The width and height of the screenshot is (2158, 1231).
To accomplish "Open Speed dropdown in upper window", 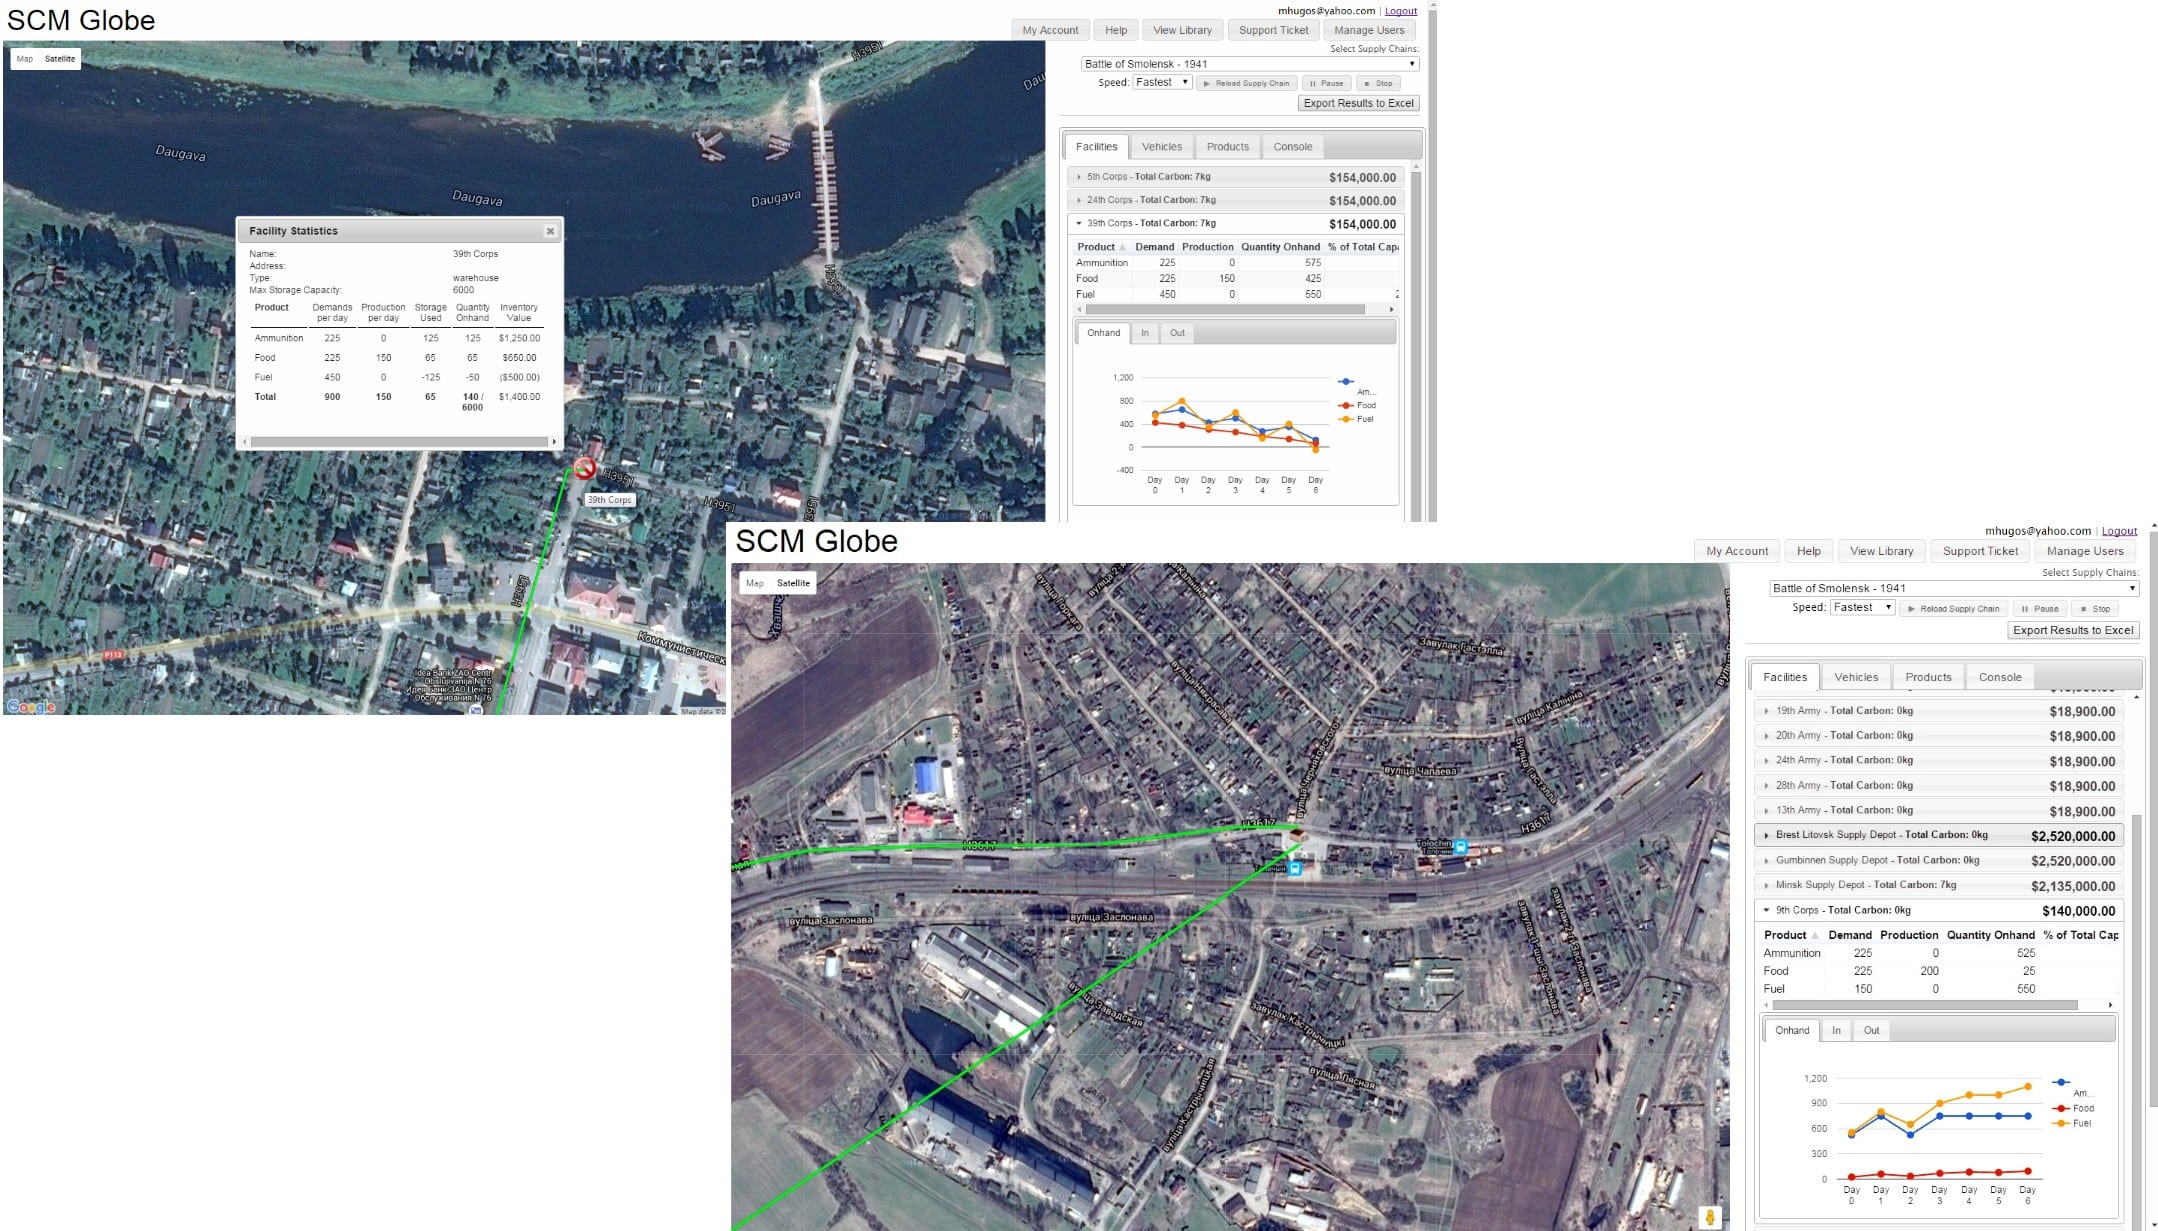I will [x=1162, y=83].
